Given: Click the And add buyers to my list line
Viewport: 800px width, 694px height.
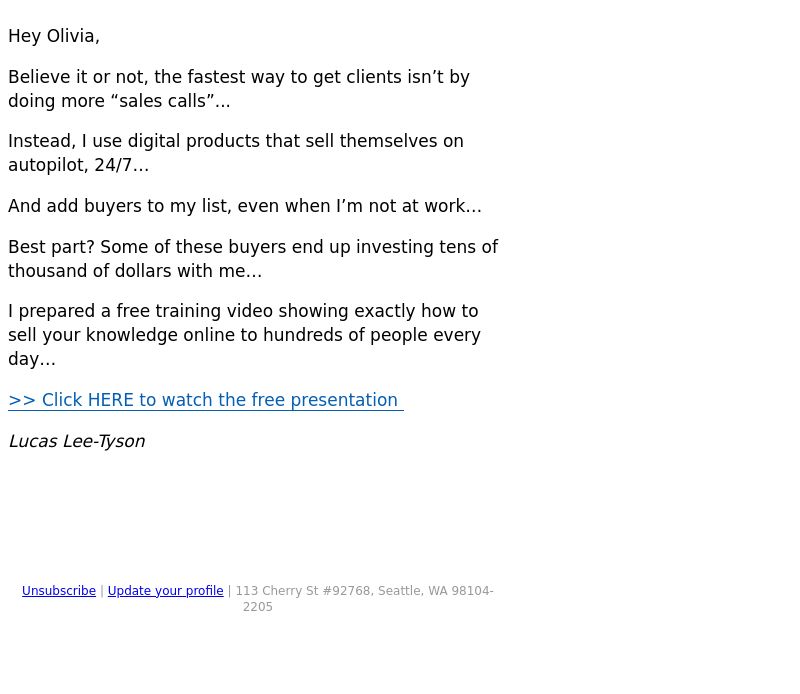Looking at the screenshot, I should pos(245,206).
